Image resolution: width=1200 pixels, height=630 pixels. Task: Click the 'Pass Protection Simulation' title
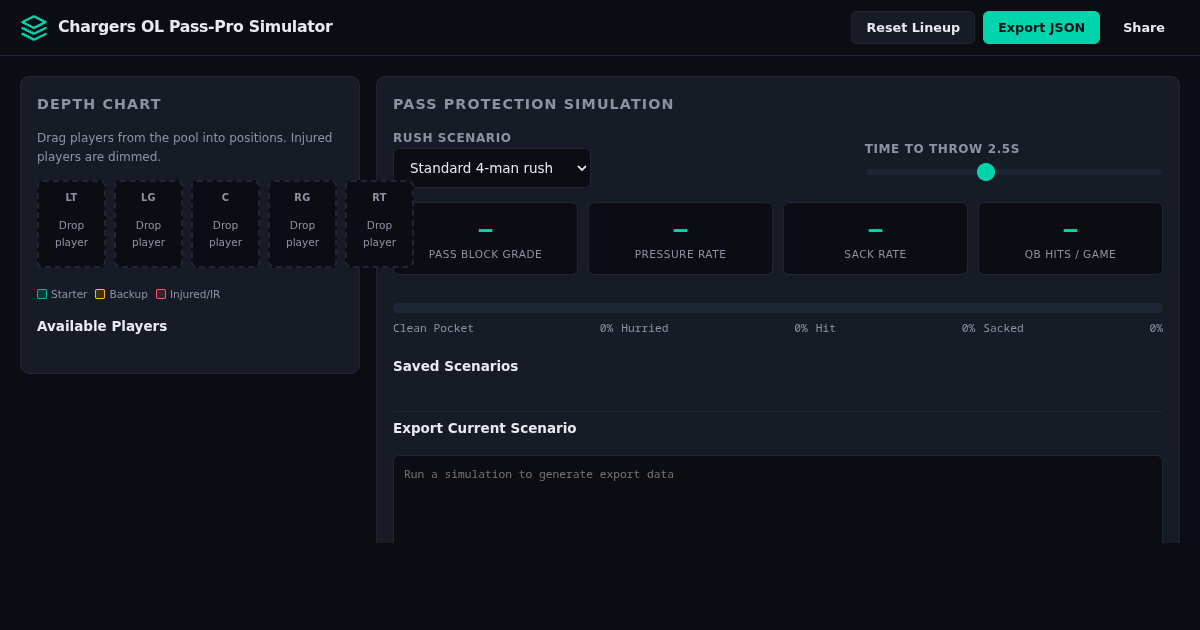pos(533,104)
